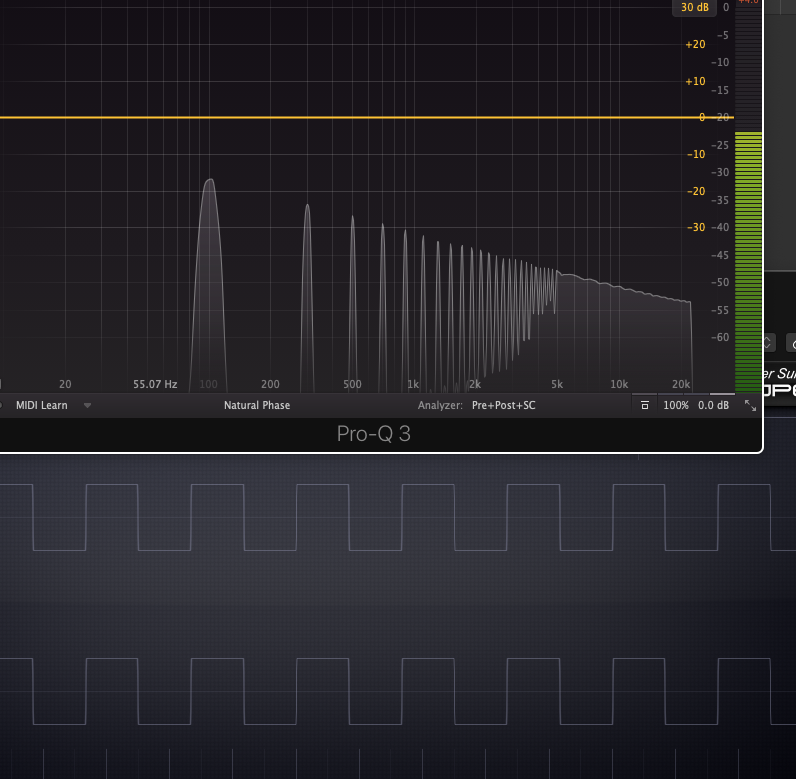Click the MIDI Learn button
Image resolution: width=796 pixels, height=779 pixels.
click(x=42, y=405)
